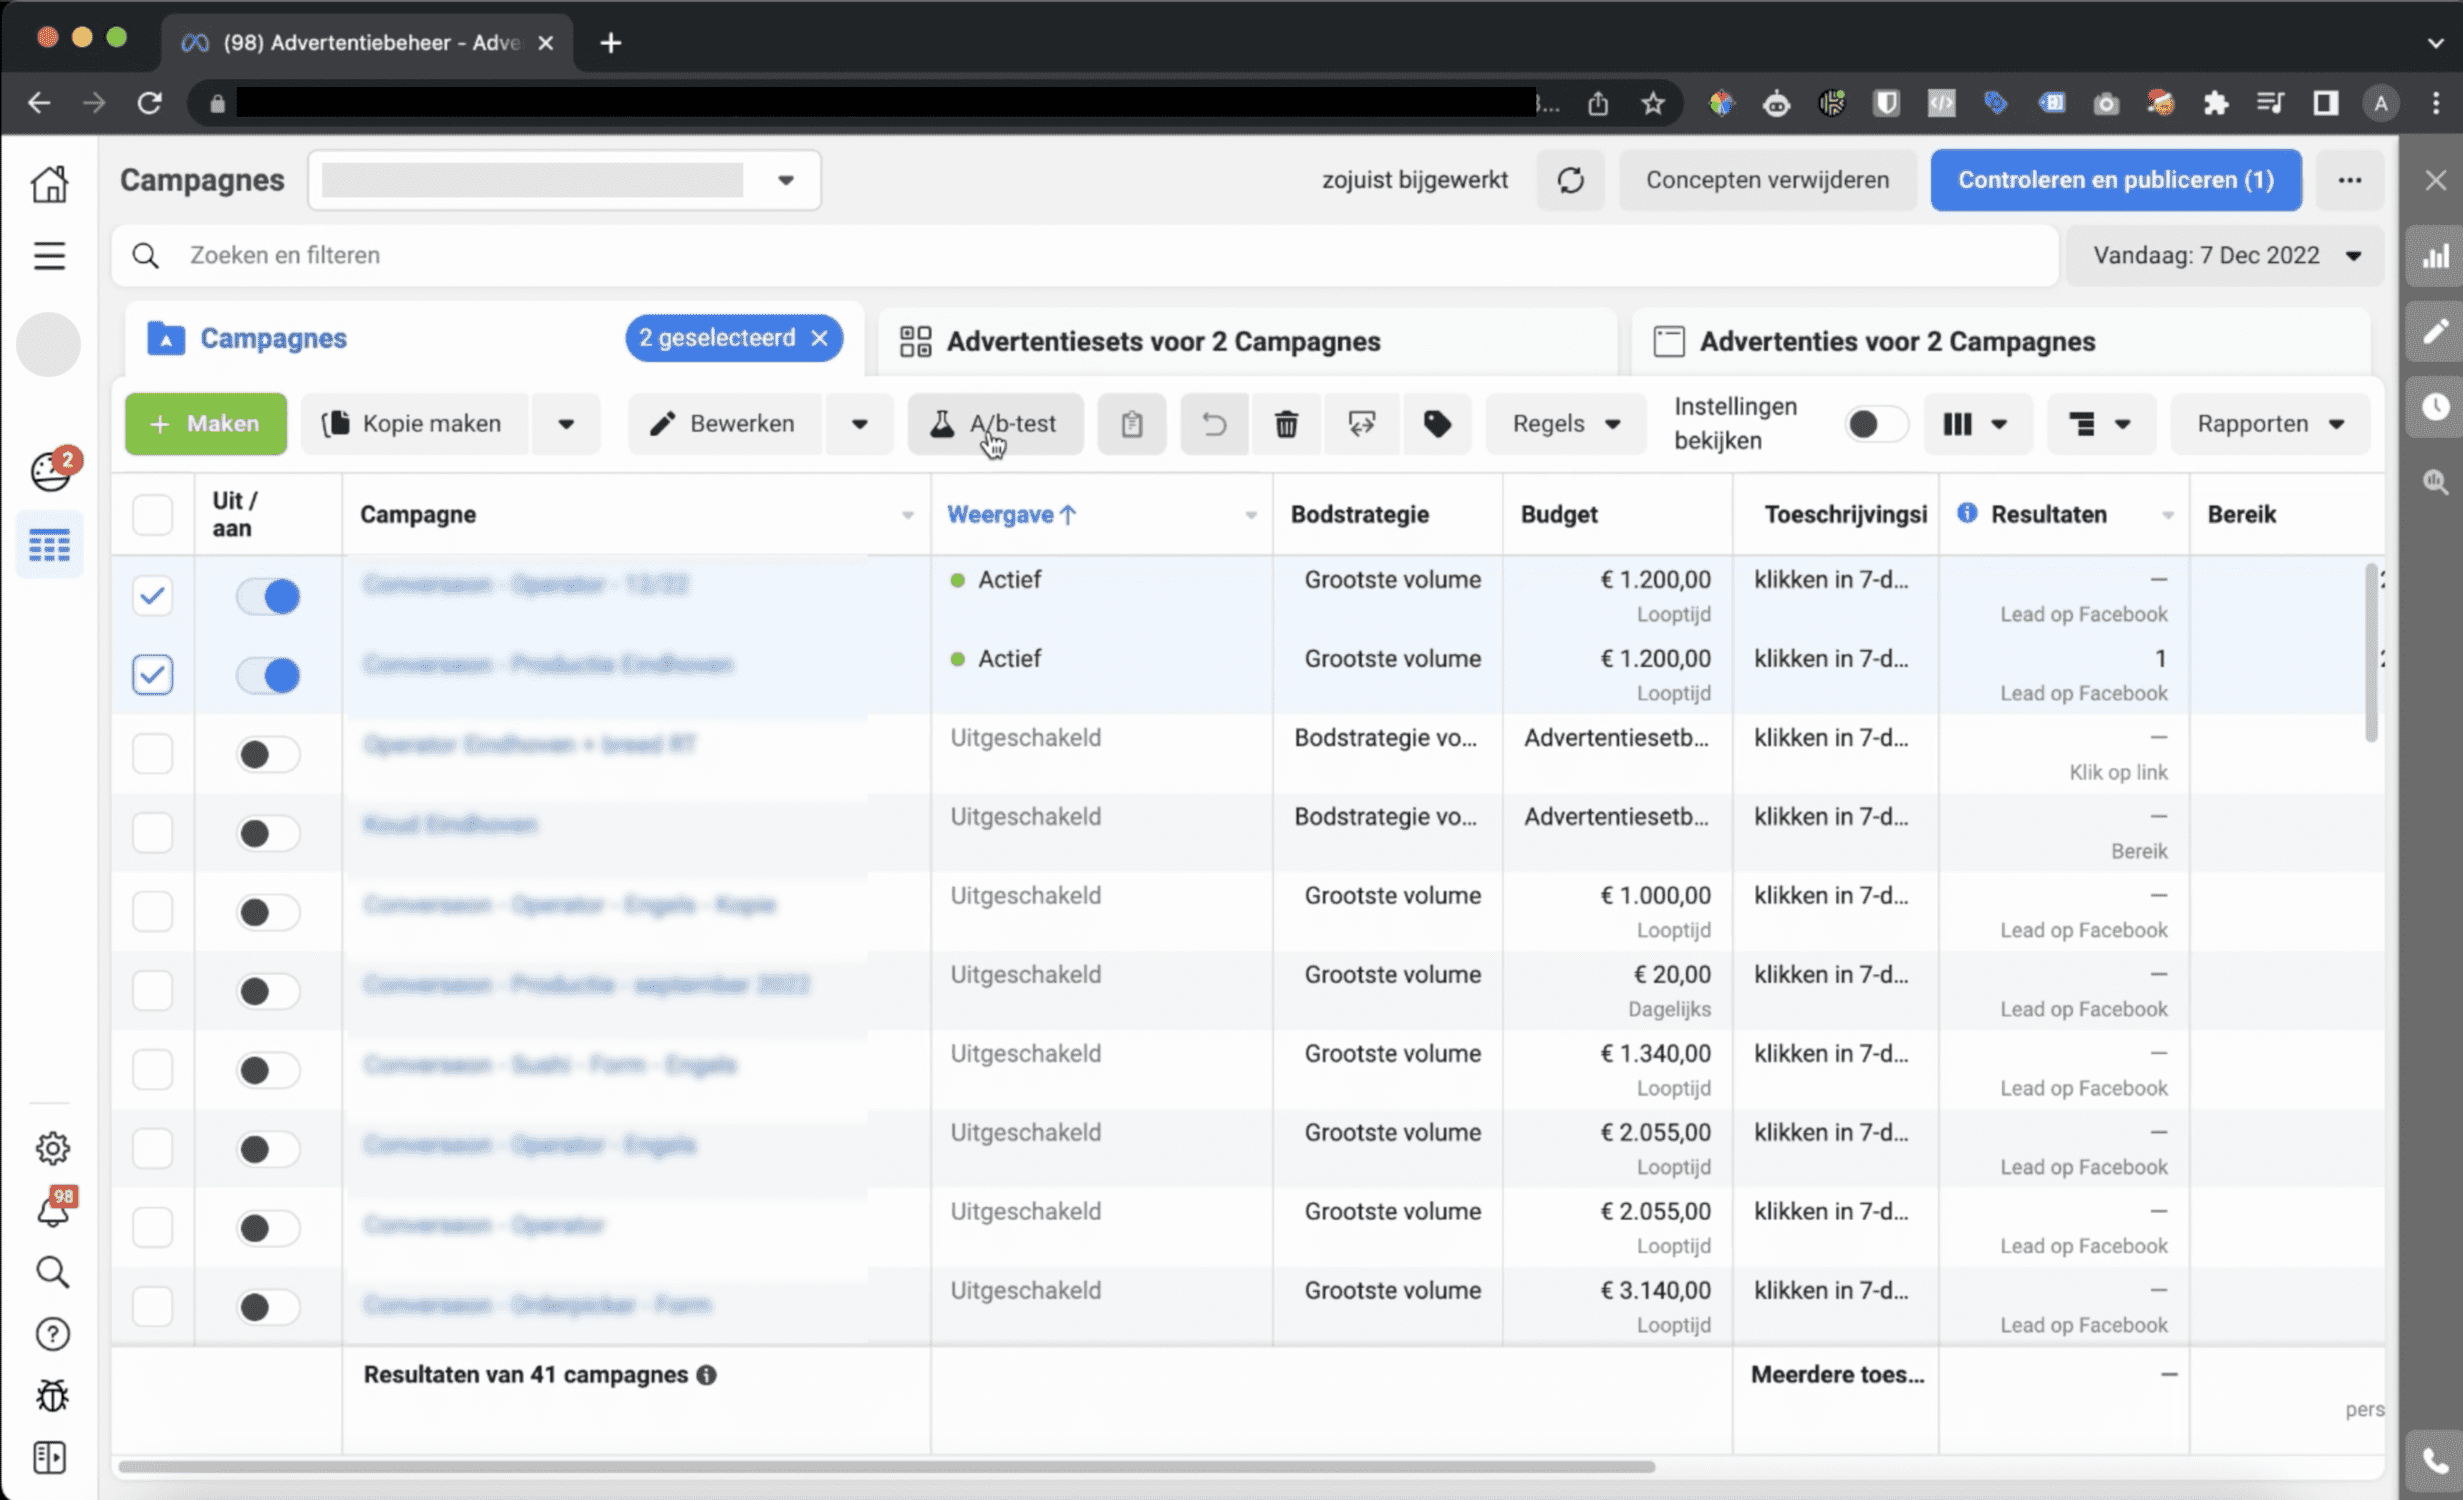Turn off toggle of second Actief campaign
This screenshot has height=1500, width=2463.
(x=268, y=675)
